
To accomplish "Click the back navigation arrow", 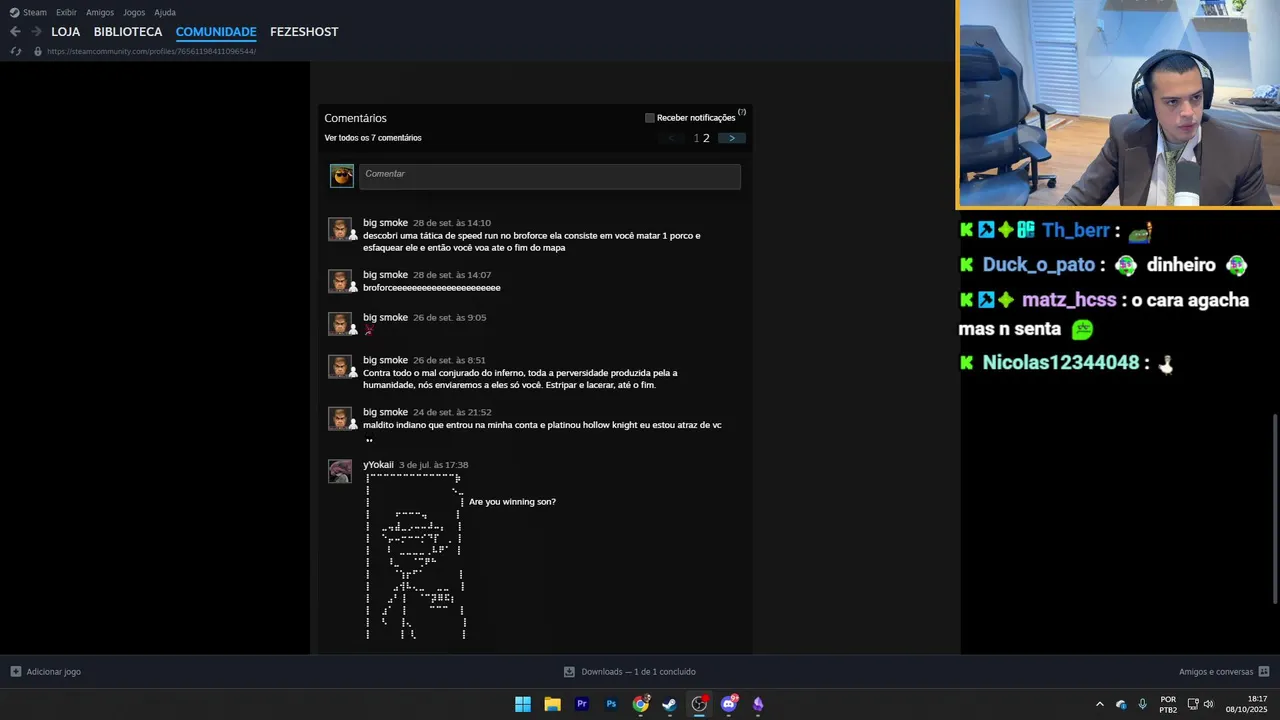I will (15, 32).
